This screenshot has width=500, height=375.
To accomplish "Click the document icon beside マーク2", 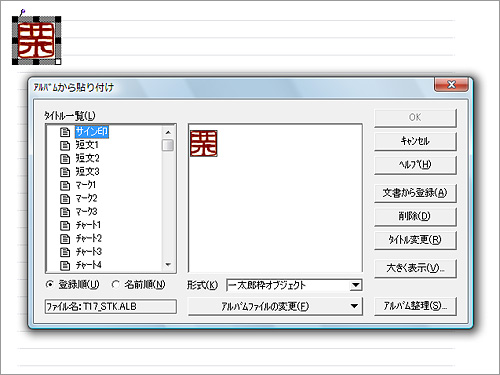I will pyautogui.click(x=65, y=199).
